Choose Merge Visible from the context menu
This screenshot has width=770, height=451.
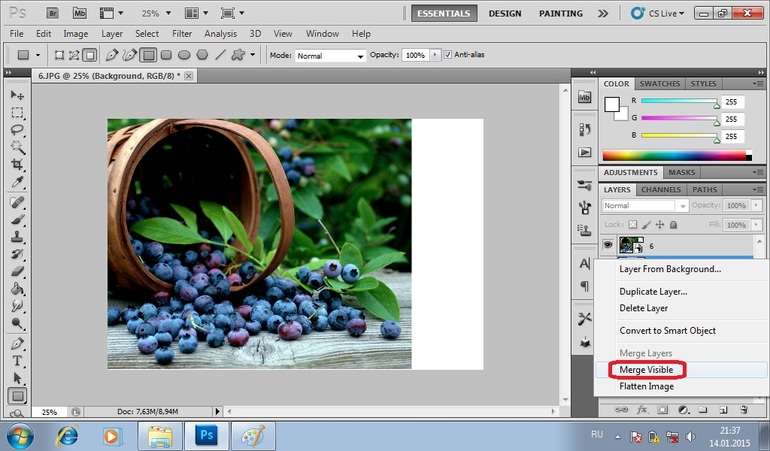(x=646, y=369)
